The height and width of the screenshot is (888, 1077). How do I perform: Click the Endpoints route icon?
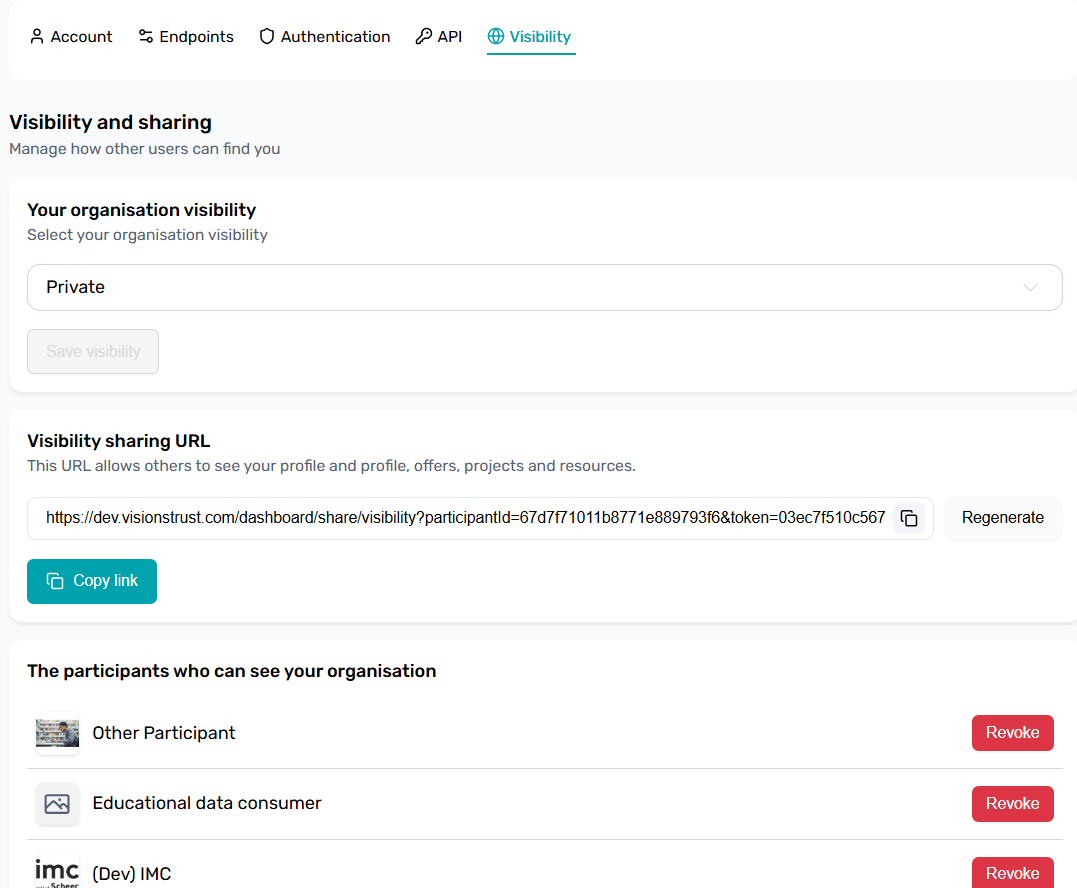click(146, 37)
